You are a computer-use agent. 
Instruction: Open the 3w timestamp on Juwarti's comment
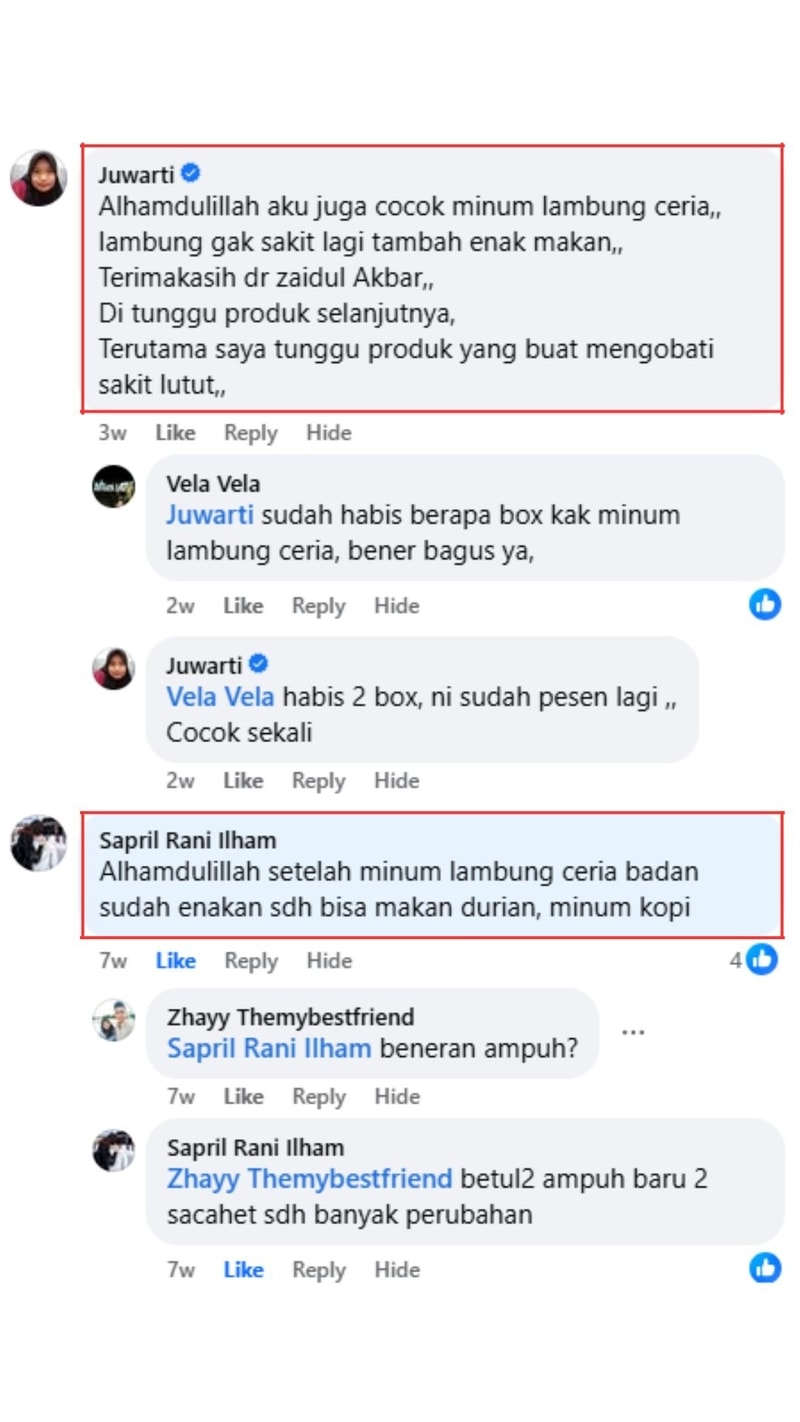tap(112, 433)
